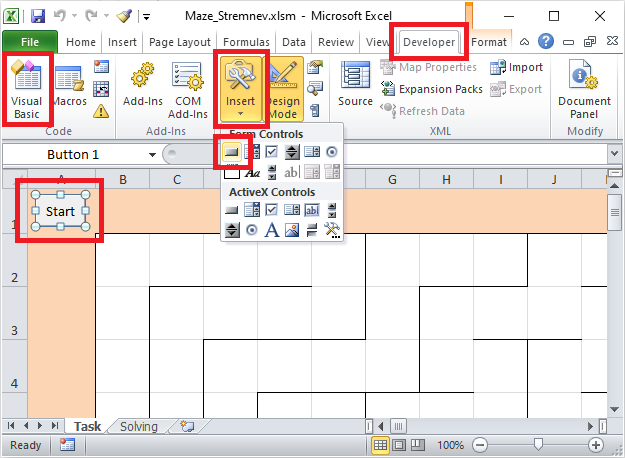
Task: Select ActiveX Check Box control
Action: (x=272, y=210)
